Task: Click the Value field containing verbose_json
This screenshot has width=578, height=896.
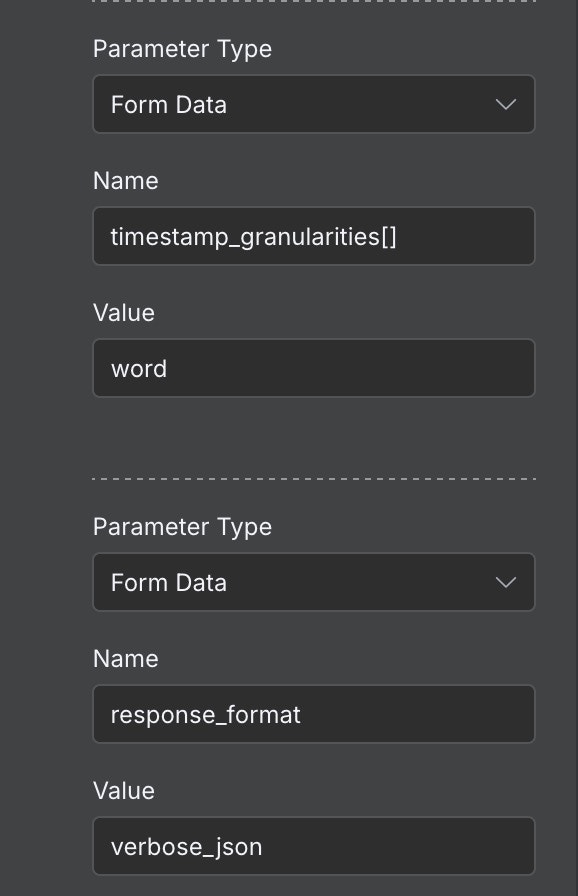Action: coord(313,846)
